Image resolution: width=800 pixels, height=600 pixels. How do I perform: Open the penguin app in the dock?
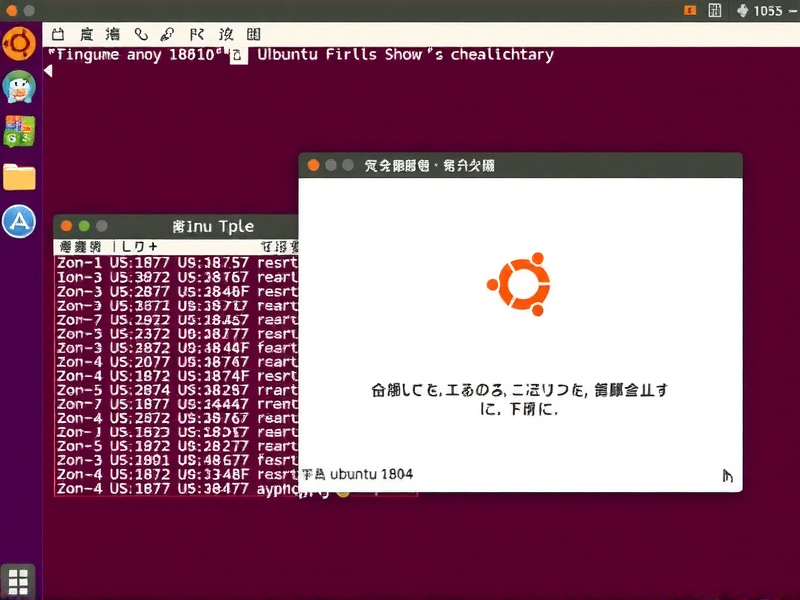coord(19,85)
